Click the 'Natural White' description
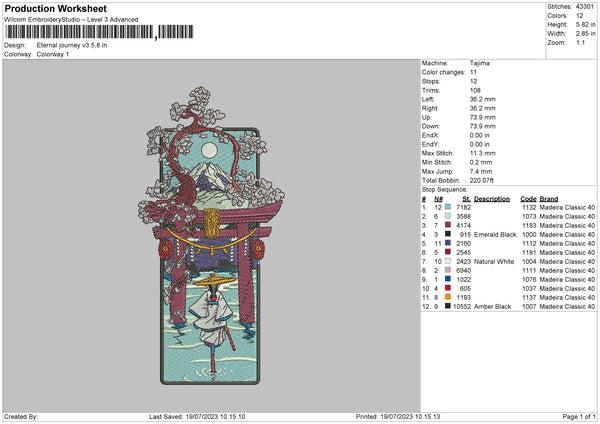Viewport: 600px width, 424px height. pyautogui.click(x=494, y=262)
